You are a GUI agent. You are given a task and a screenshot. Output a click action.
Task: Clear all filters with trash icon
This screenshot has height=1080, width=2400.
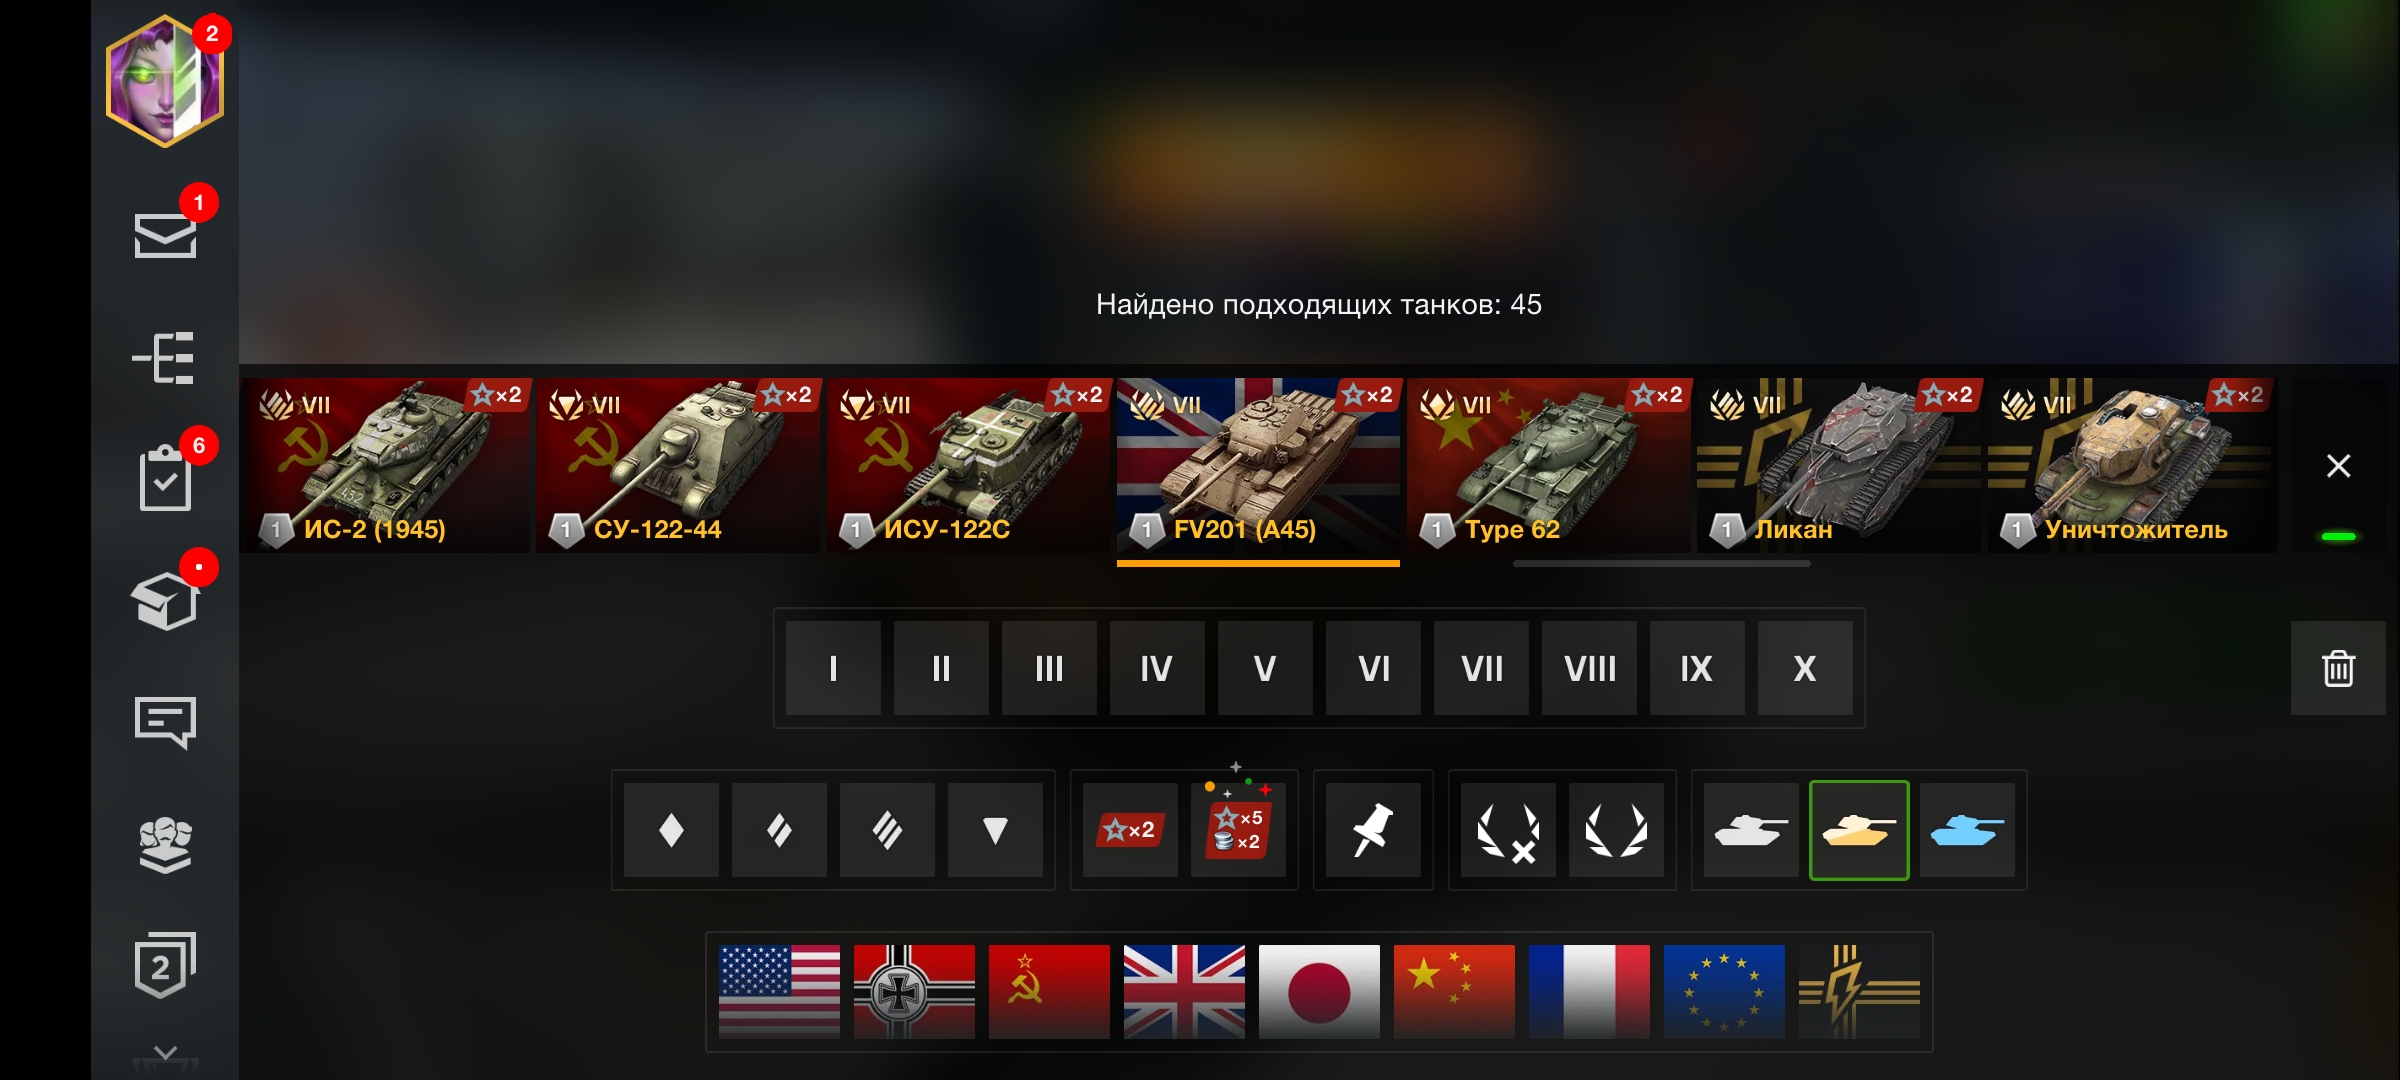click(x=2338, y=668)
